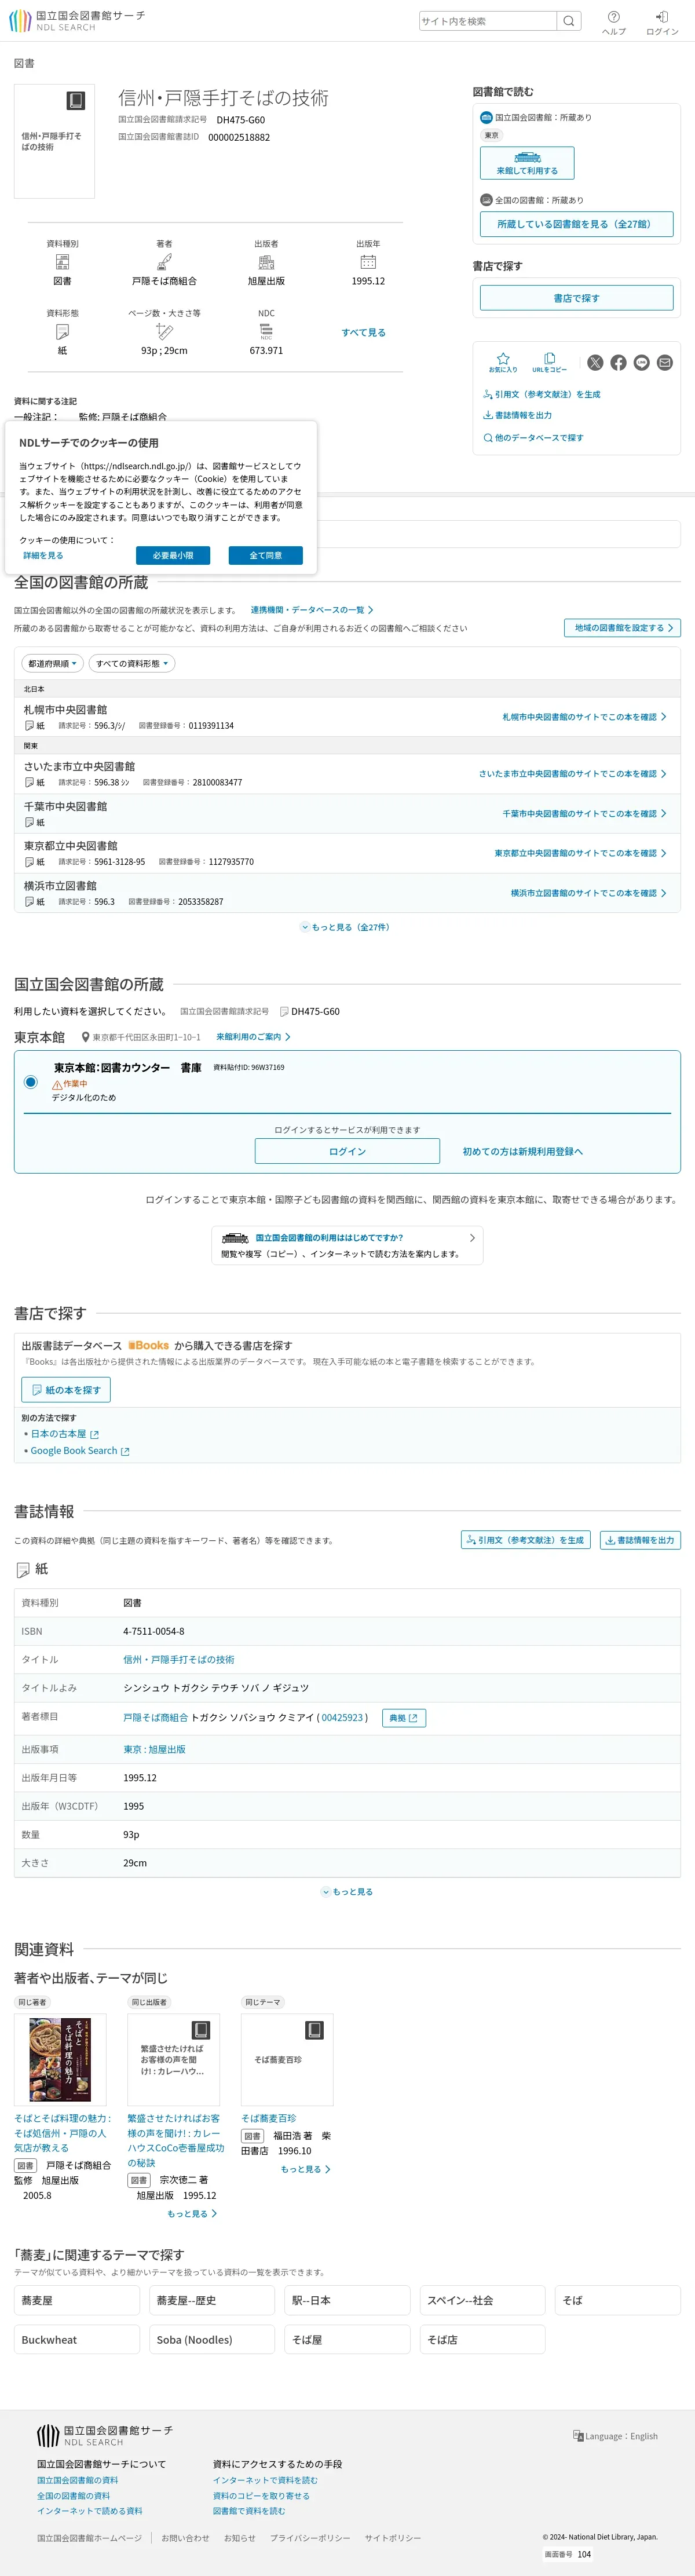Select the 駅--日本 theme tag
The width and height of the screenshot is (695, 2576).
[x=347, y=2300]
